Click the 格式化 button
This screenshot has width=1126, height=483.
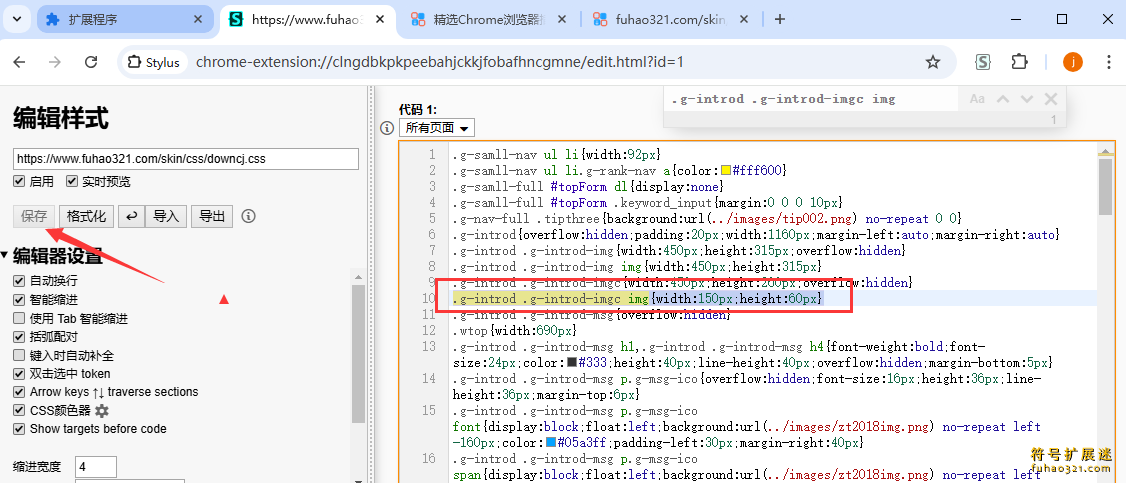coord(86,216)
